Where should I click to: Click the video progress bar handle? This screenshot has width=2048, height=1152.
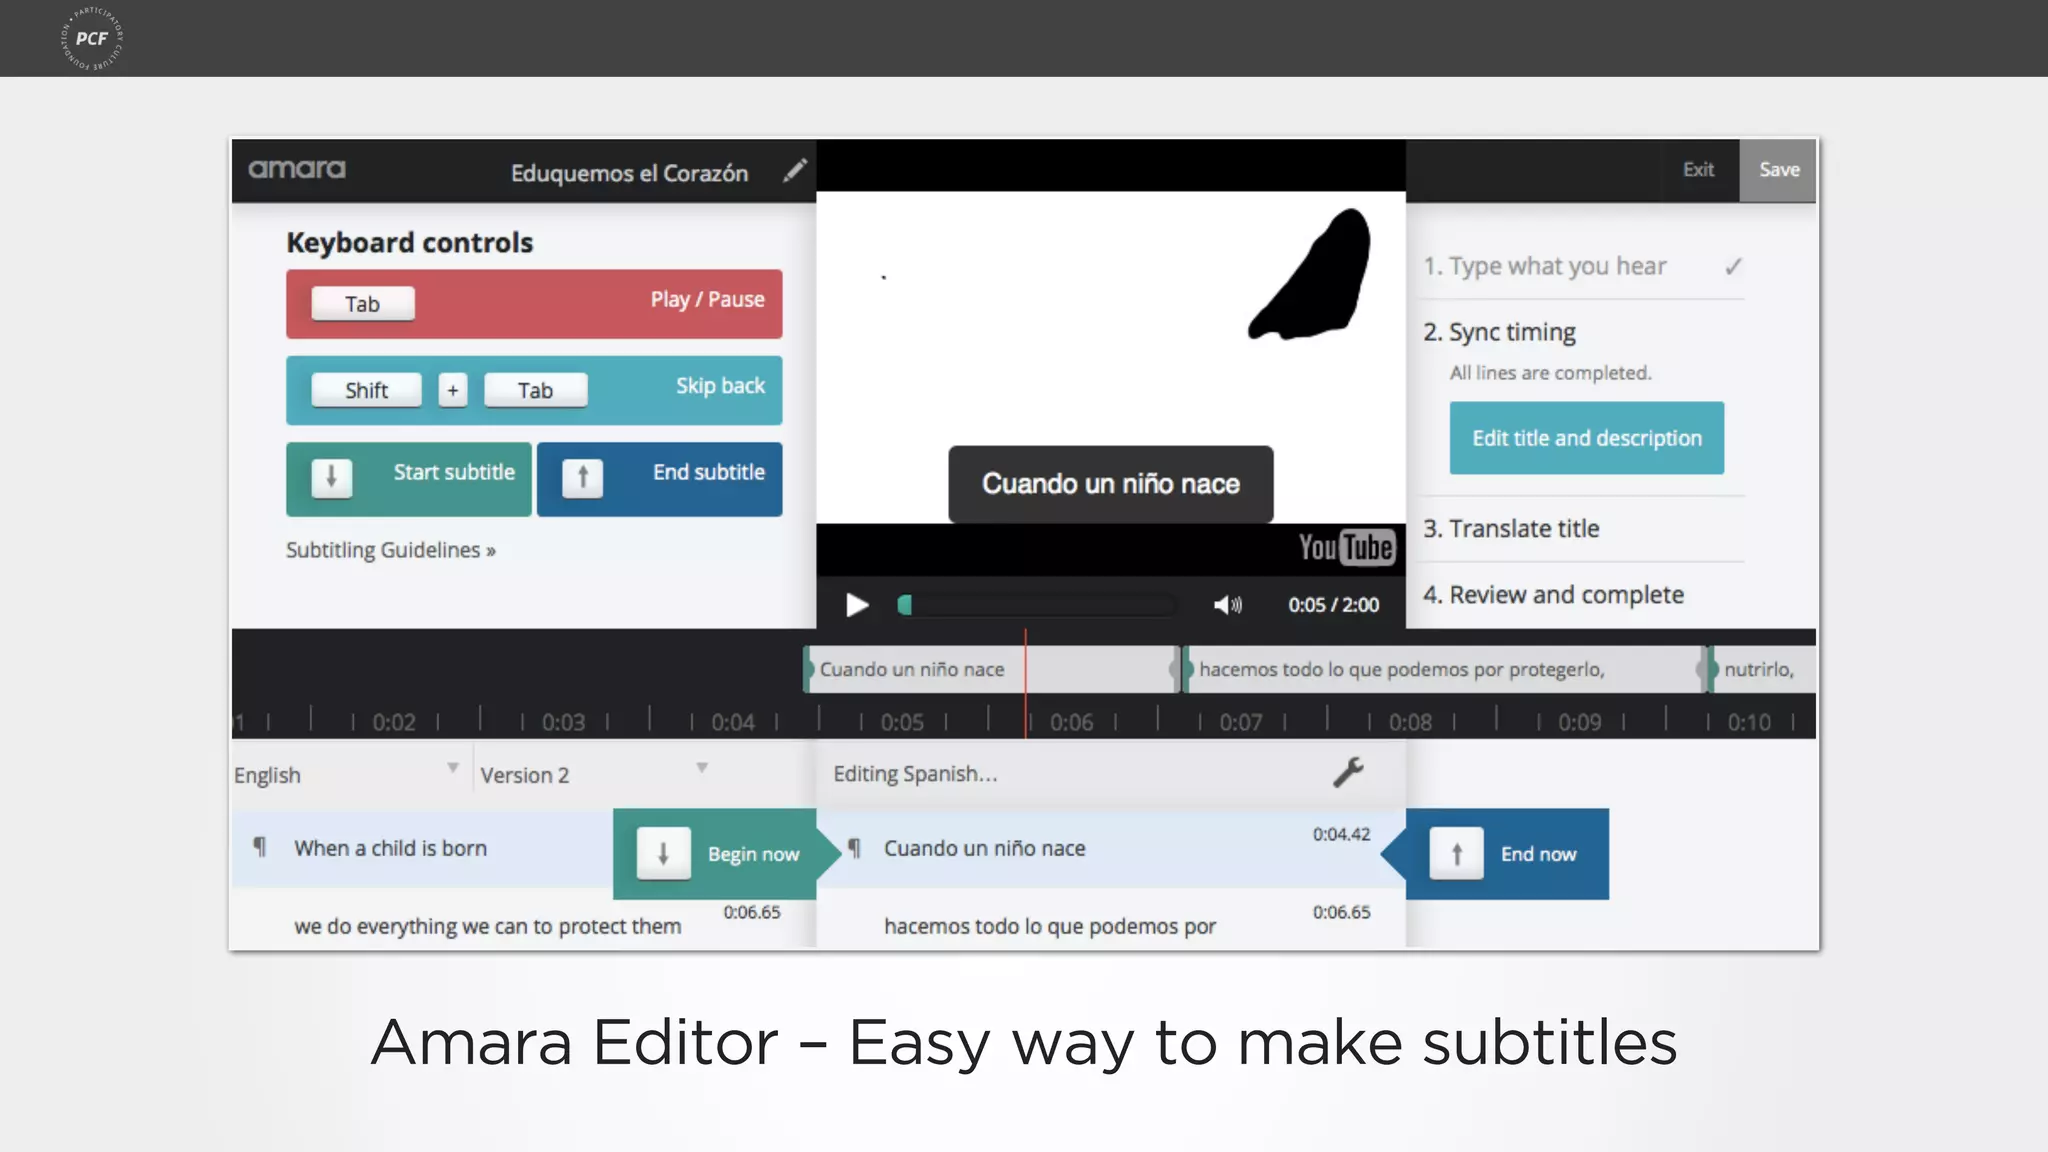coord(904,605)
